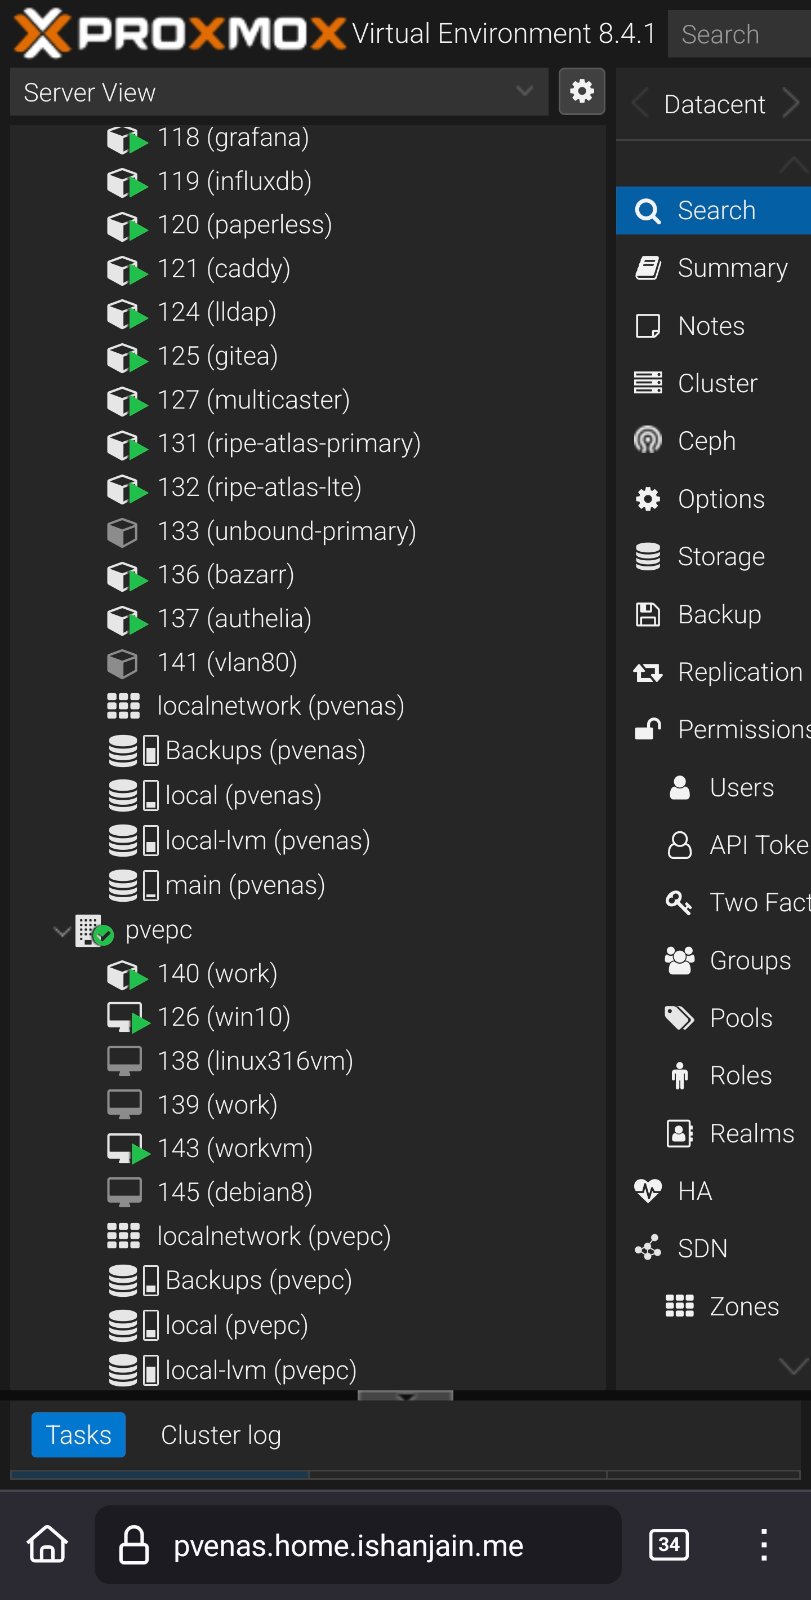Select the 126 (win10) VM
Image resolution: width=811 pixels, height=1600 pixels.
tap(223, 1017)
